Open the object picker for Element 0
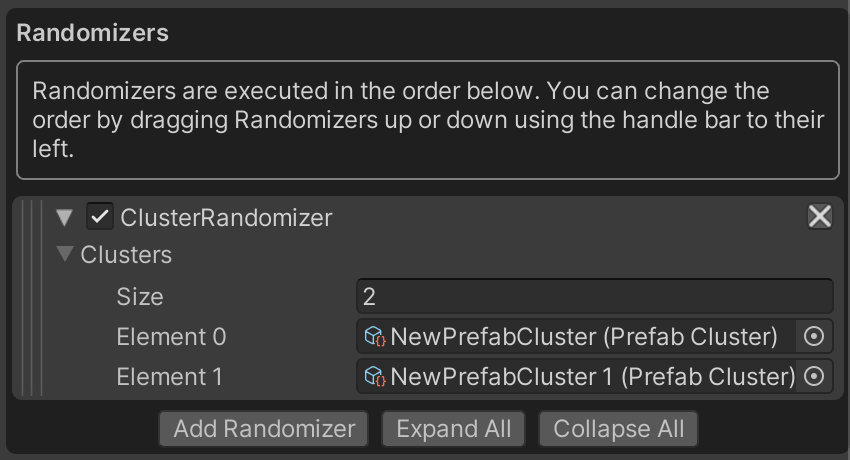The height and width of the screenshot is (460, 850). (x=814, y=337)
